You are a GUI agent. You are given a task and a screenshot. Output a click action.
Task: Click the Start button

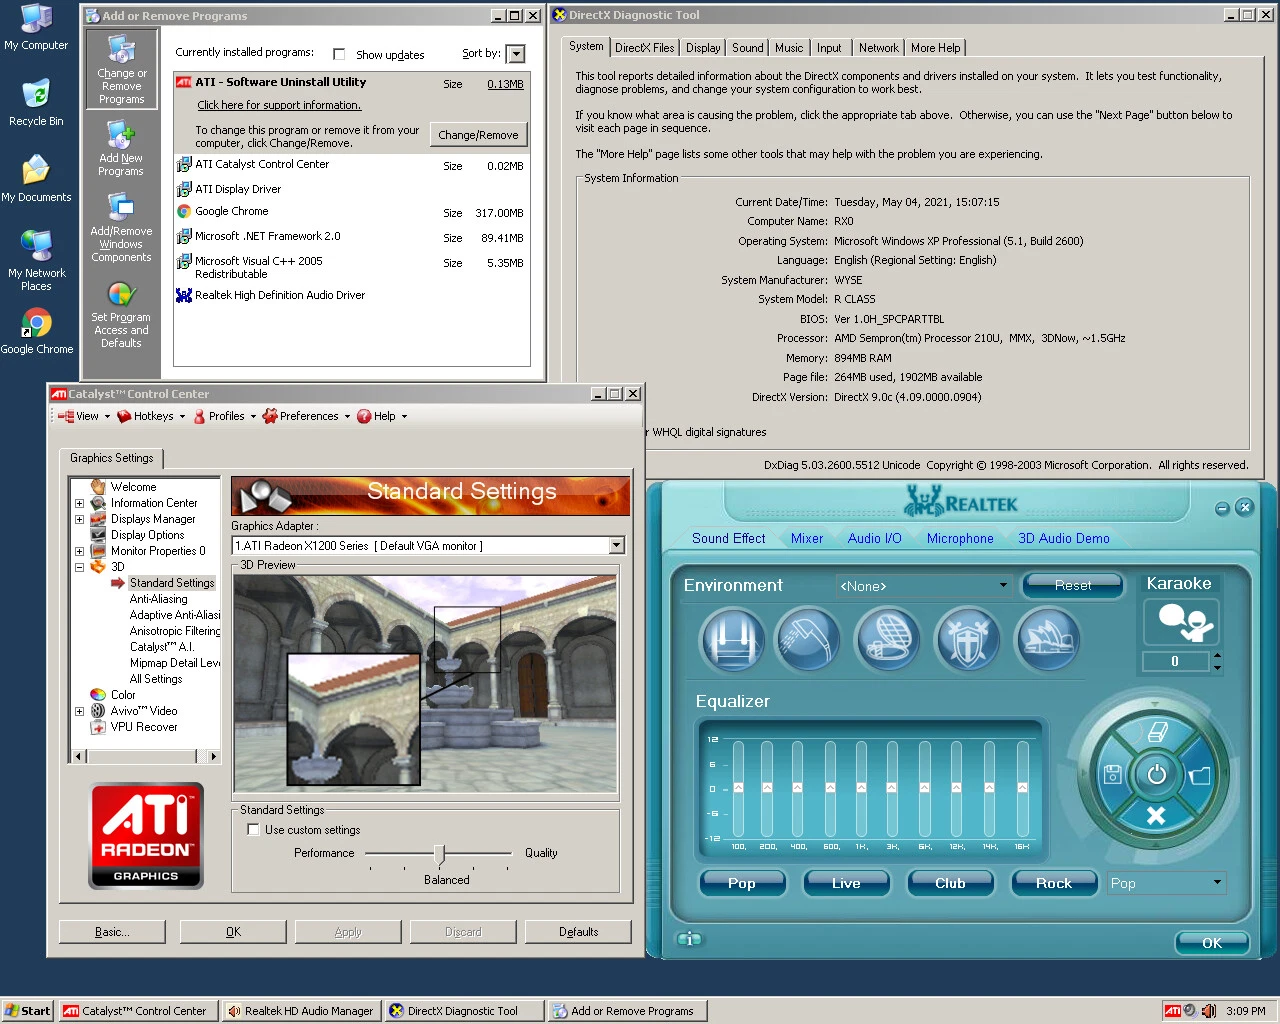point(27,1011)
